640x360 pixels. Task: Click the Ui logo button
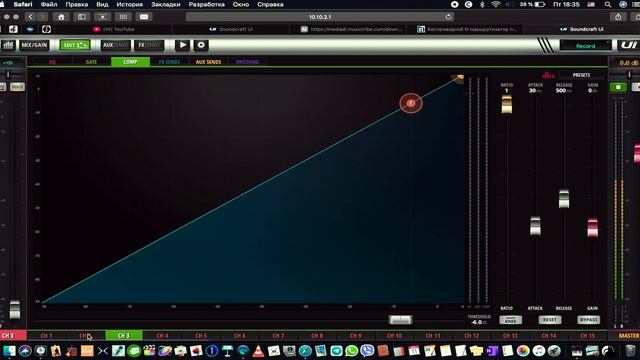(629, 45)
